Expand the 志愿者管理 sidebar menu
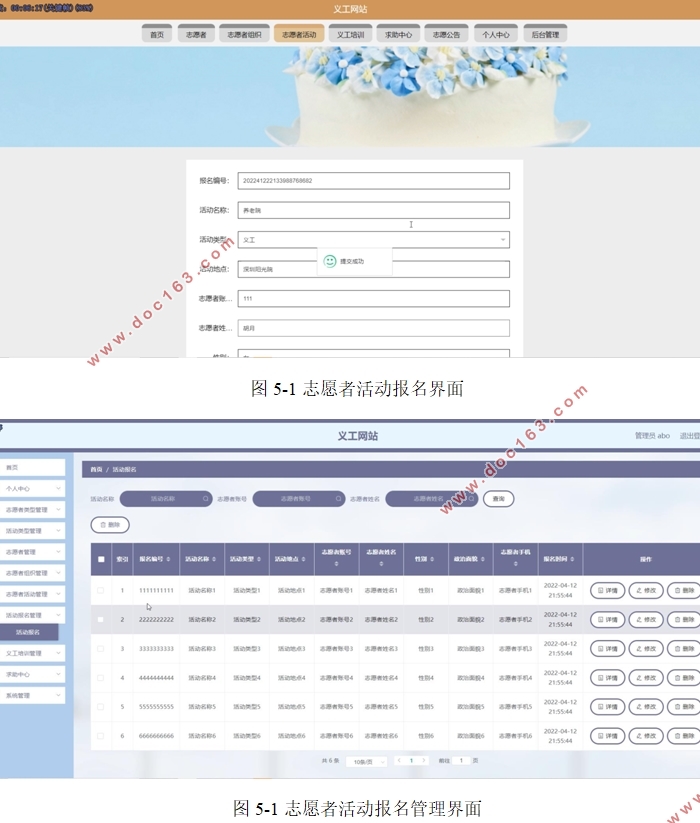Image resolution: width=700 pixels, height=823 pixels. point(32,552)
